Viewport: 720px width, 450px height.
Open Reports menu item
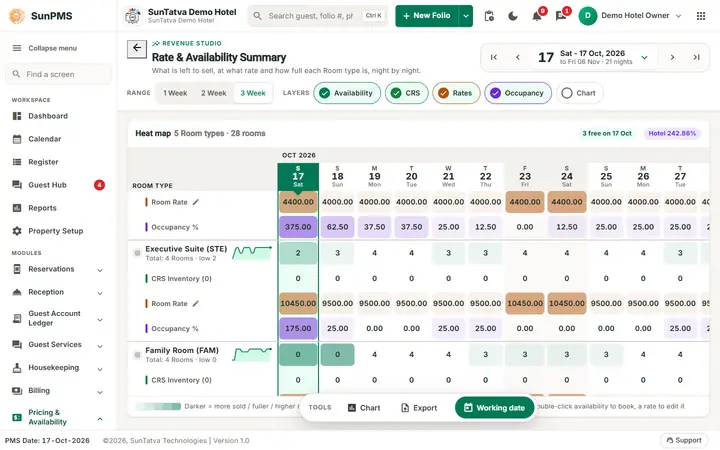42,208
